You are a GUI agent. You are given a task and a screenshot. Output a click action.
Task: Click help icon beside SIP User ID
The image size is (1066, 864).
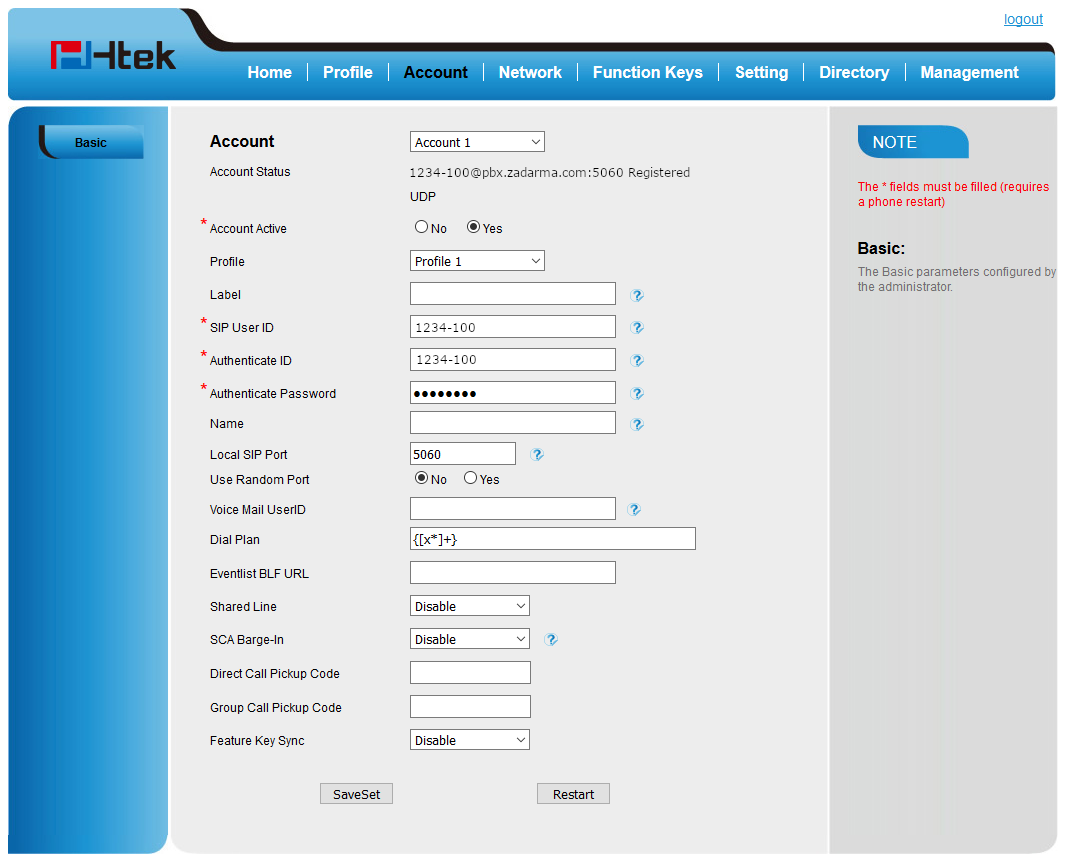(637, 328)
